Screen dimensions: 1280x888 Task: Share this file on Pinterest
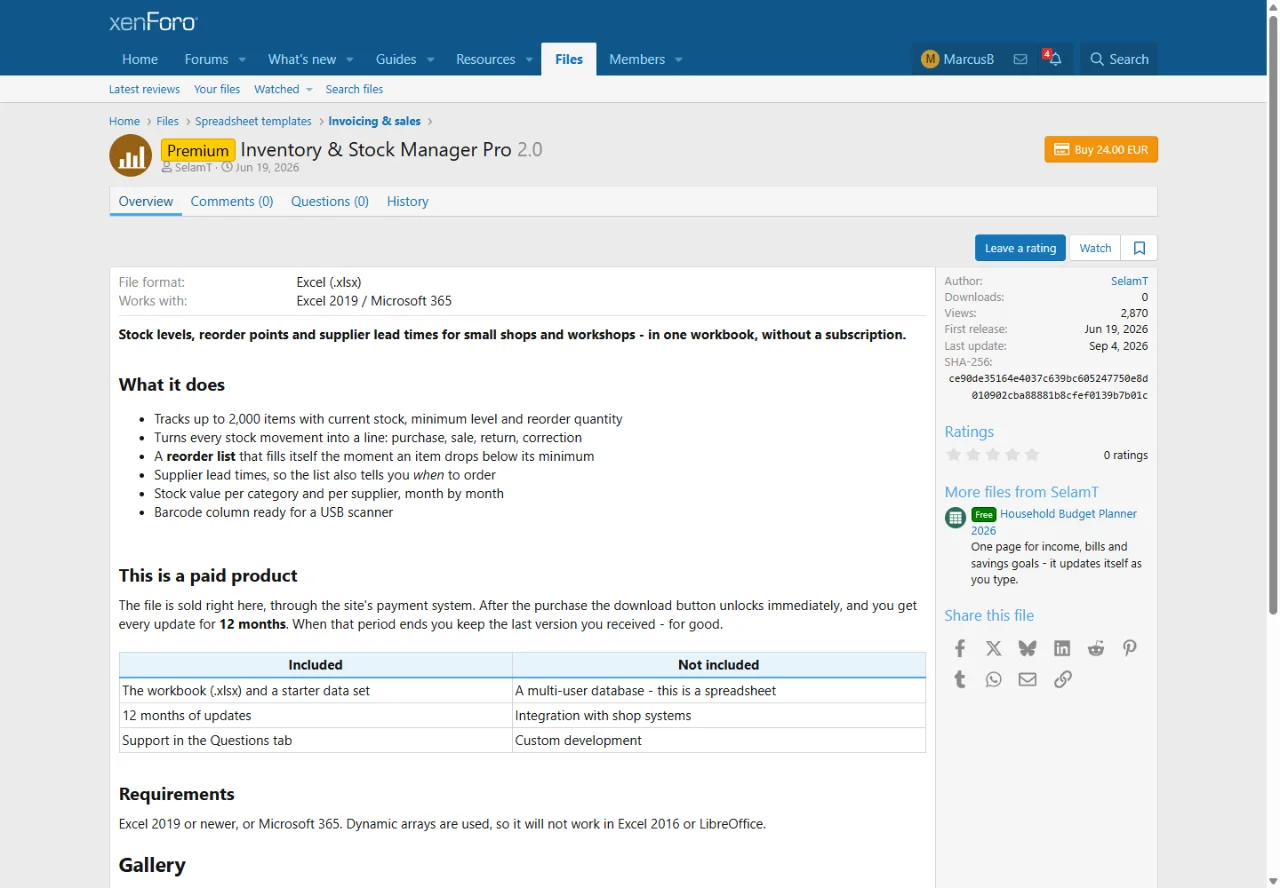click(x=1130, y=648)
